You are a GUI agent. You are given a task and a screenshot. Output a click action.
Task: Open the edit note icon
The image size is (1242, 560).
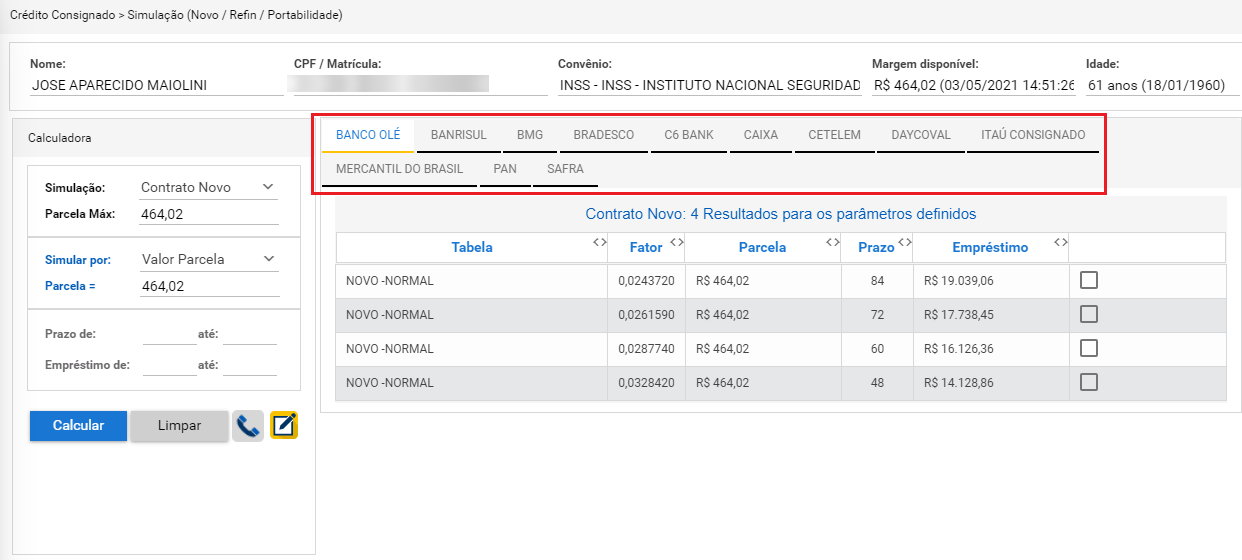284,426
